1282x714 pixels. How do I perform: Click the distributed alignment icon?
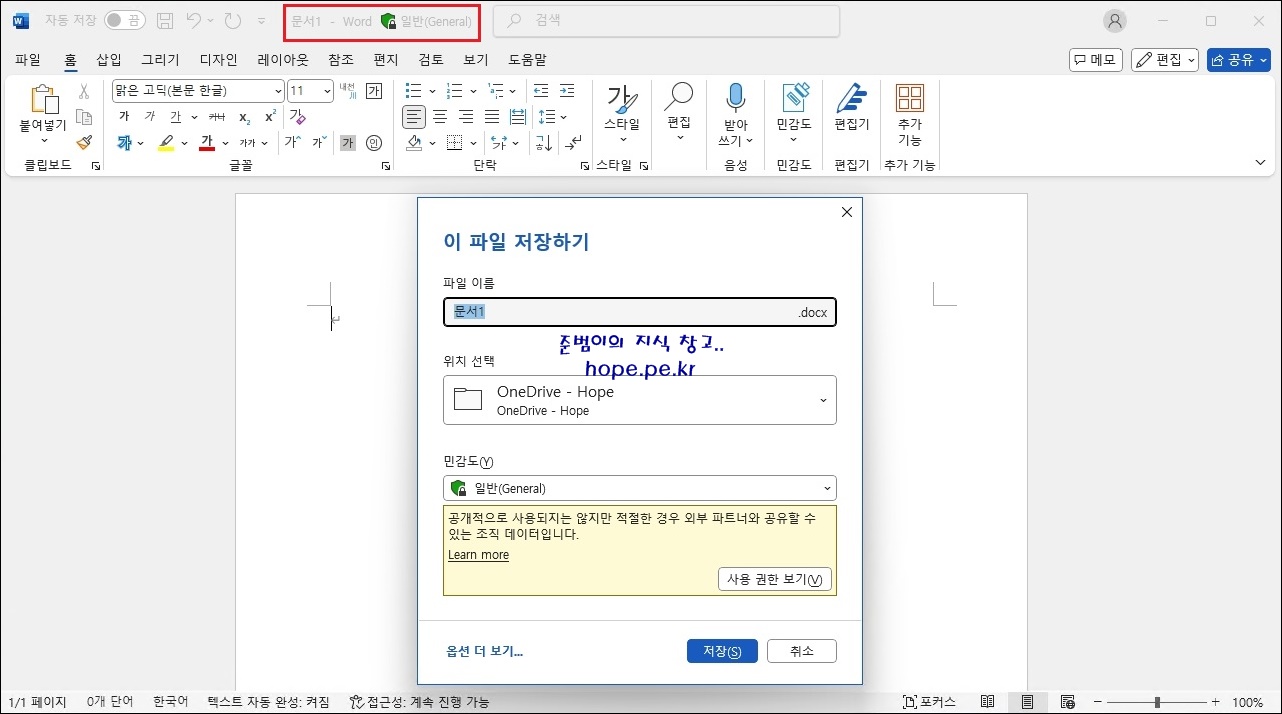[518, 117]
